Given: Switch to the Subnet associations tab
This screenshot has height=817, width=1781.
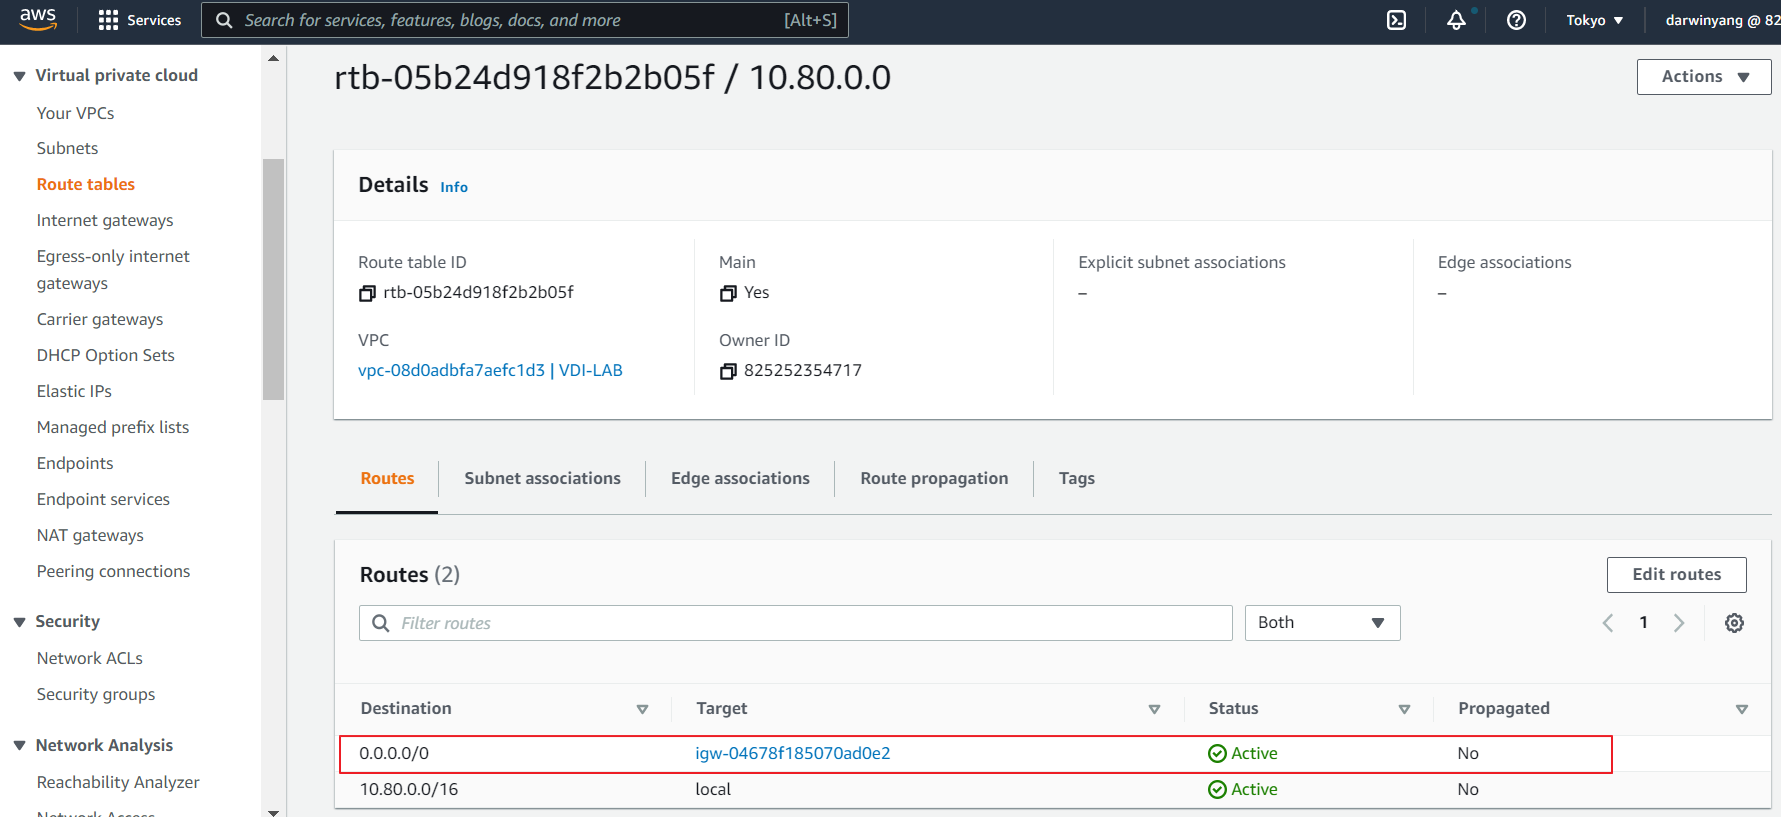Looking at the screenshot, I should pos(542,478).
